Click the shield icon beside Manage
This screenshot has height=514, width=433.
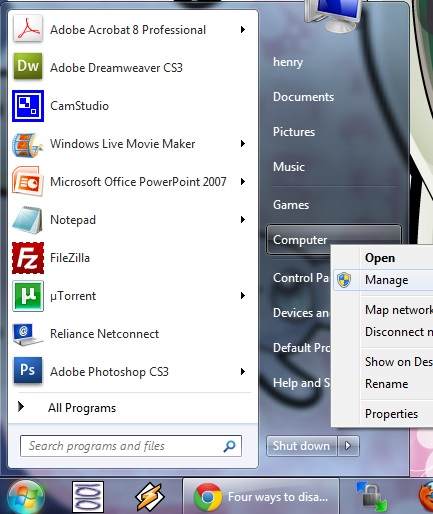tap(344, 280)
